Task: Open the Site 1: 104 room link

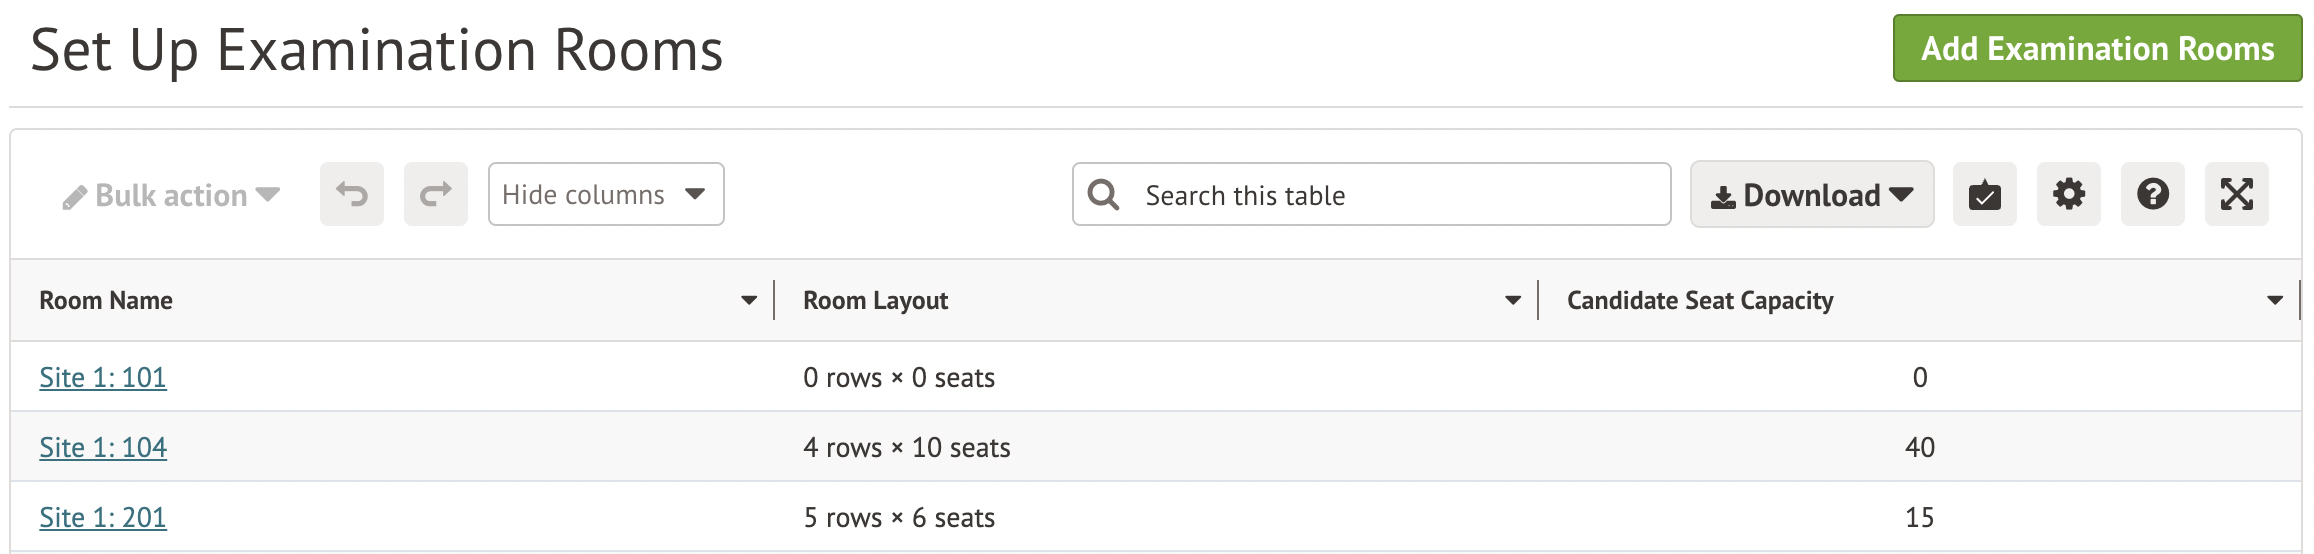Action: (x=103, y=447)
